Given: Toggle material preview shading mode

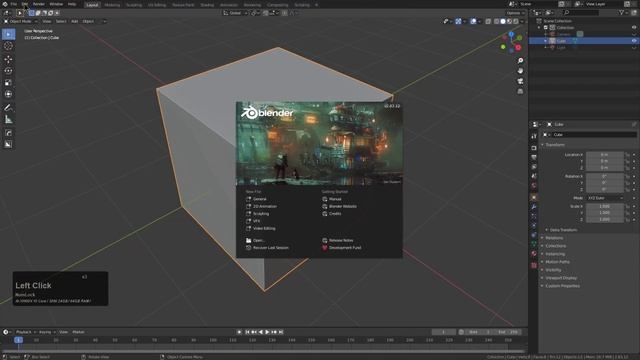Looking at the screenshot, I should point(509,21).
